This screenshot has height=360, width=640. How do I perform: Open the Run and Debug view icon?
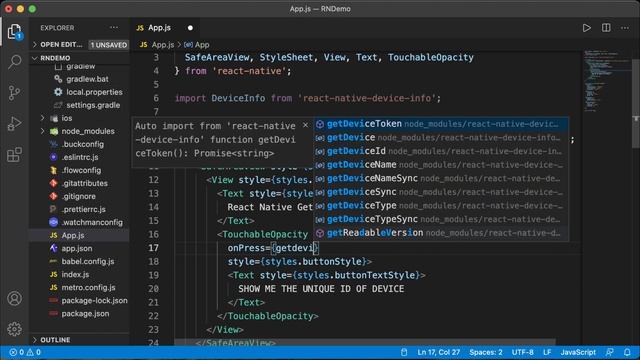point(14,124)
